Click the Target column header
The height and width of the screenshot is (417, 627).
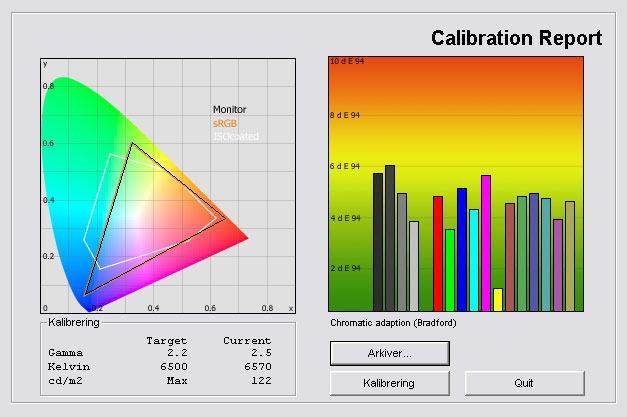coord(167,341)
